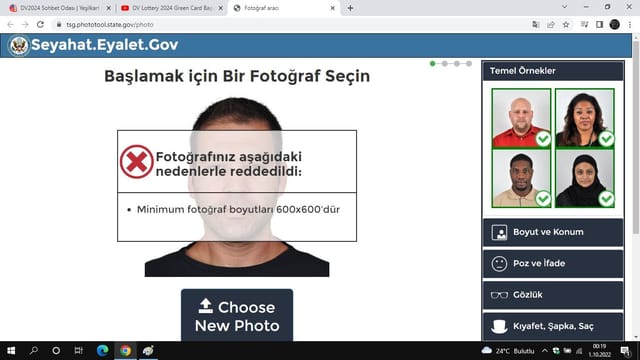This screenshot has width=640, height=360.
Task: Open the tab search dropdown arrow
Action: point(564,7)
